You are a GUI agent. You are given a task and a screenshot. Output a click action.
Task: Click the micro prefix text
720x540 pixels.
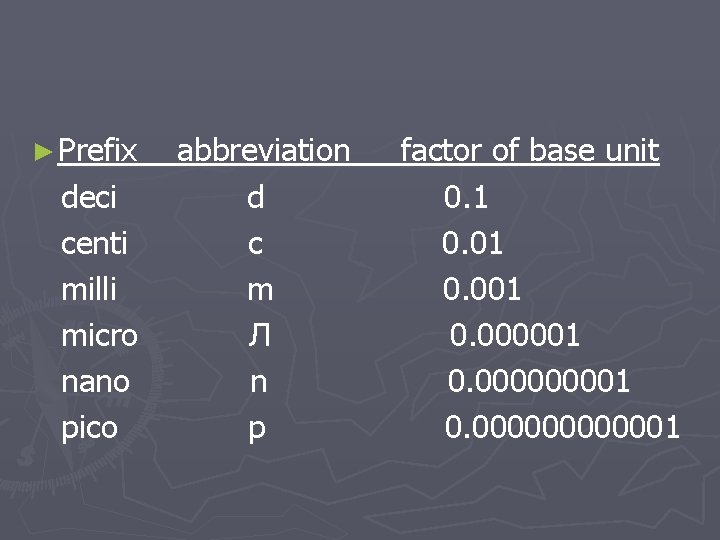(100, 336)
